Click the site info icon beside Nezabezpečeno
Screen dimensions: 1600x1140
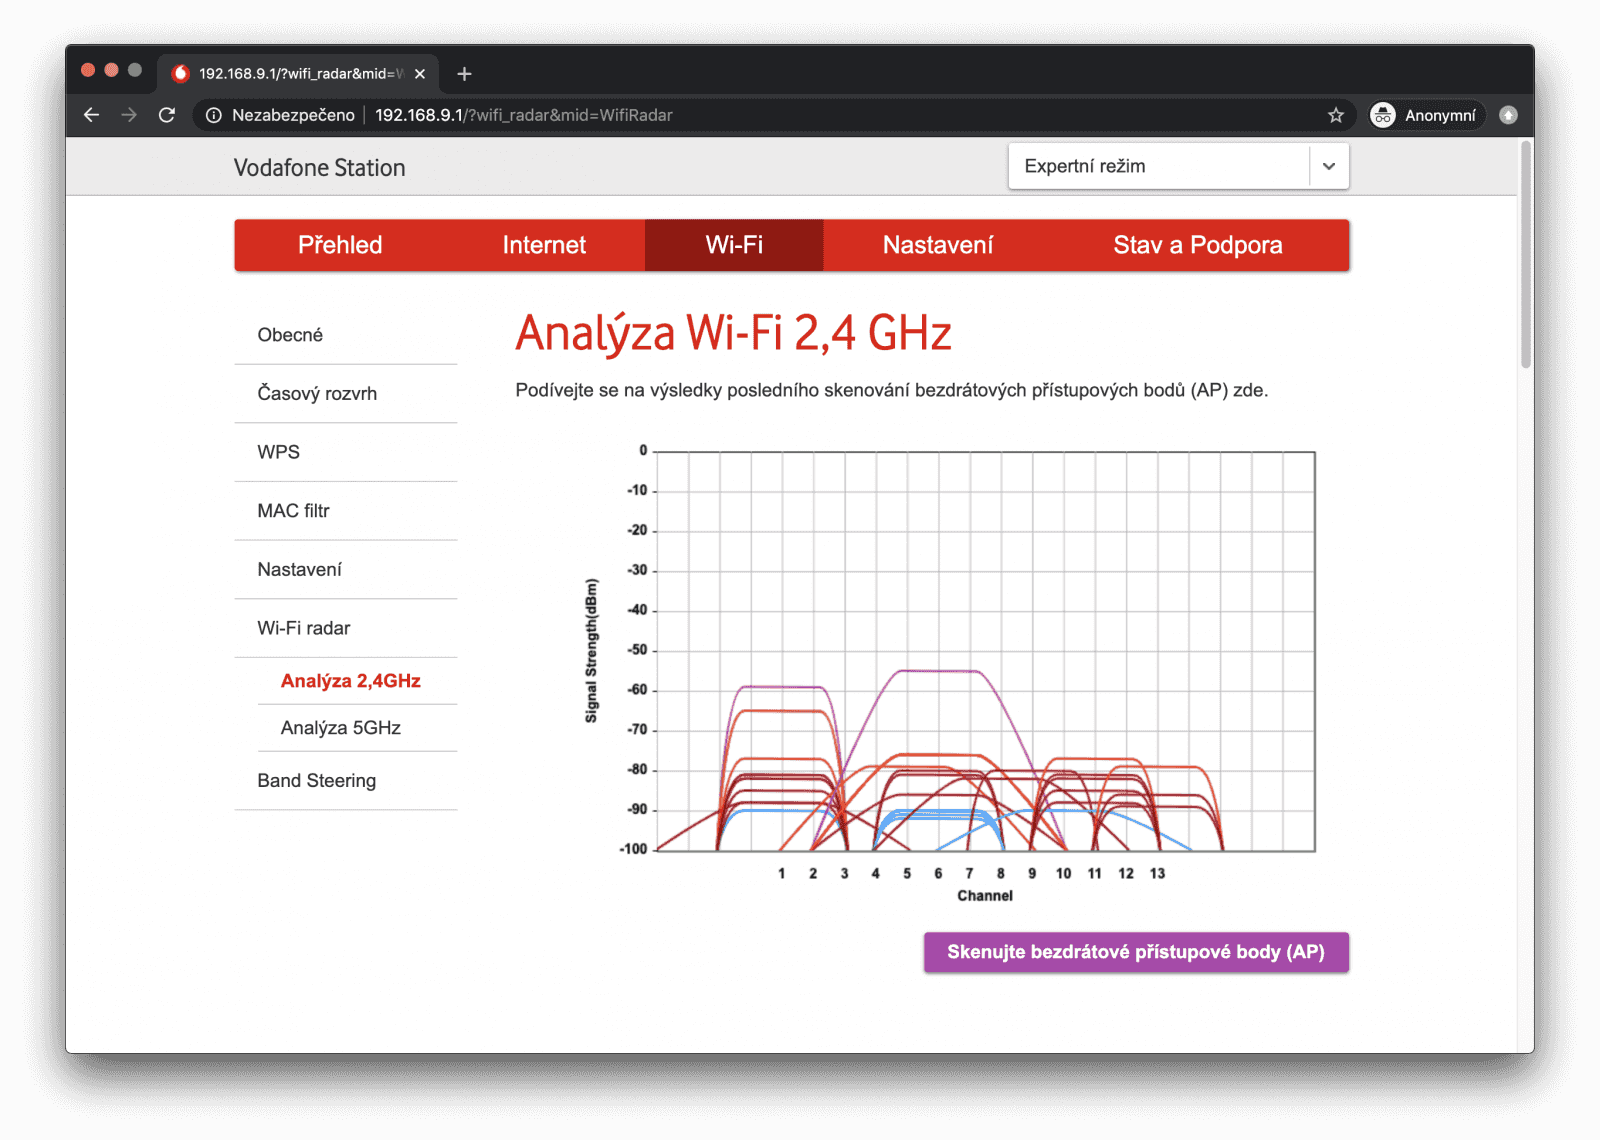pos(213,115)
